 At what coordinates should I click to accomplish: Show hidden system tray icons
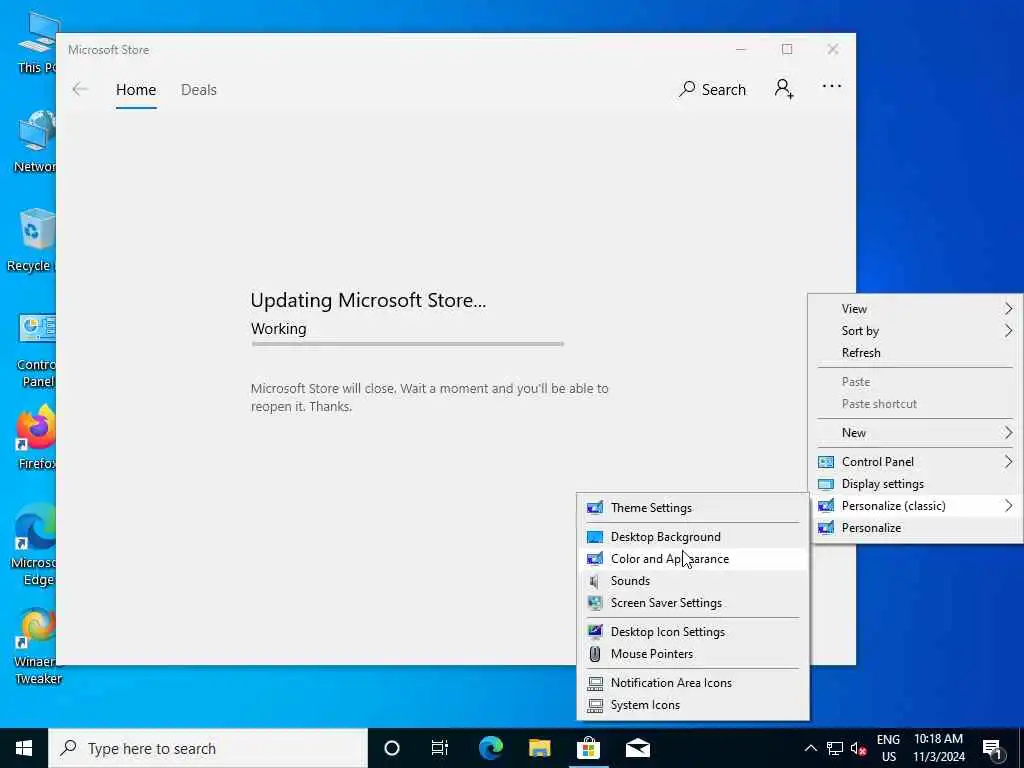coord(810,748)
